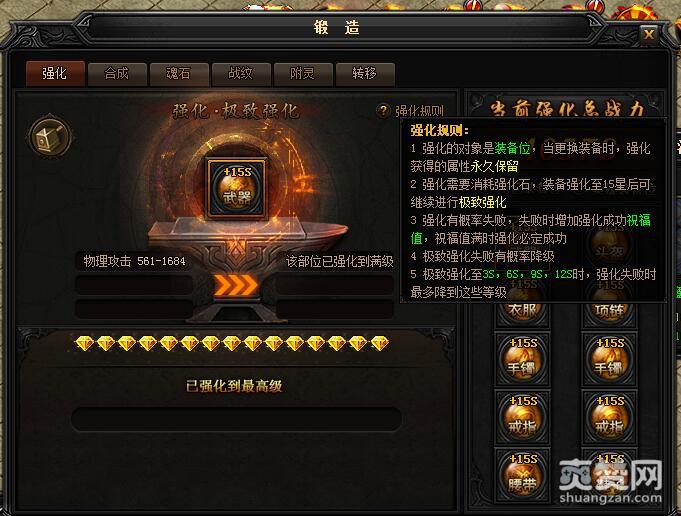Open the 转移 tab
Screen dimensions: 681x516
365,73
